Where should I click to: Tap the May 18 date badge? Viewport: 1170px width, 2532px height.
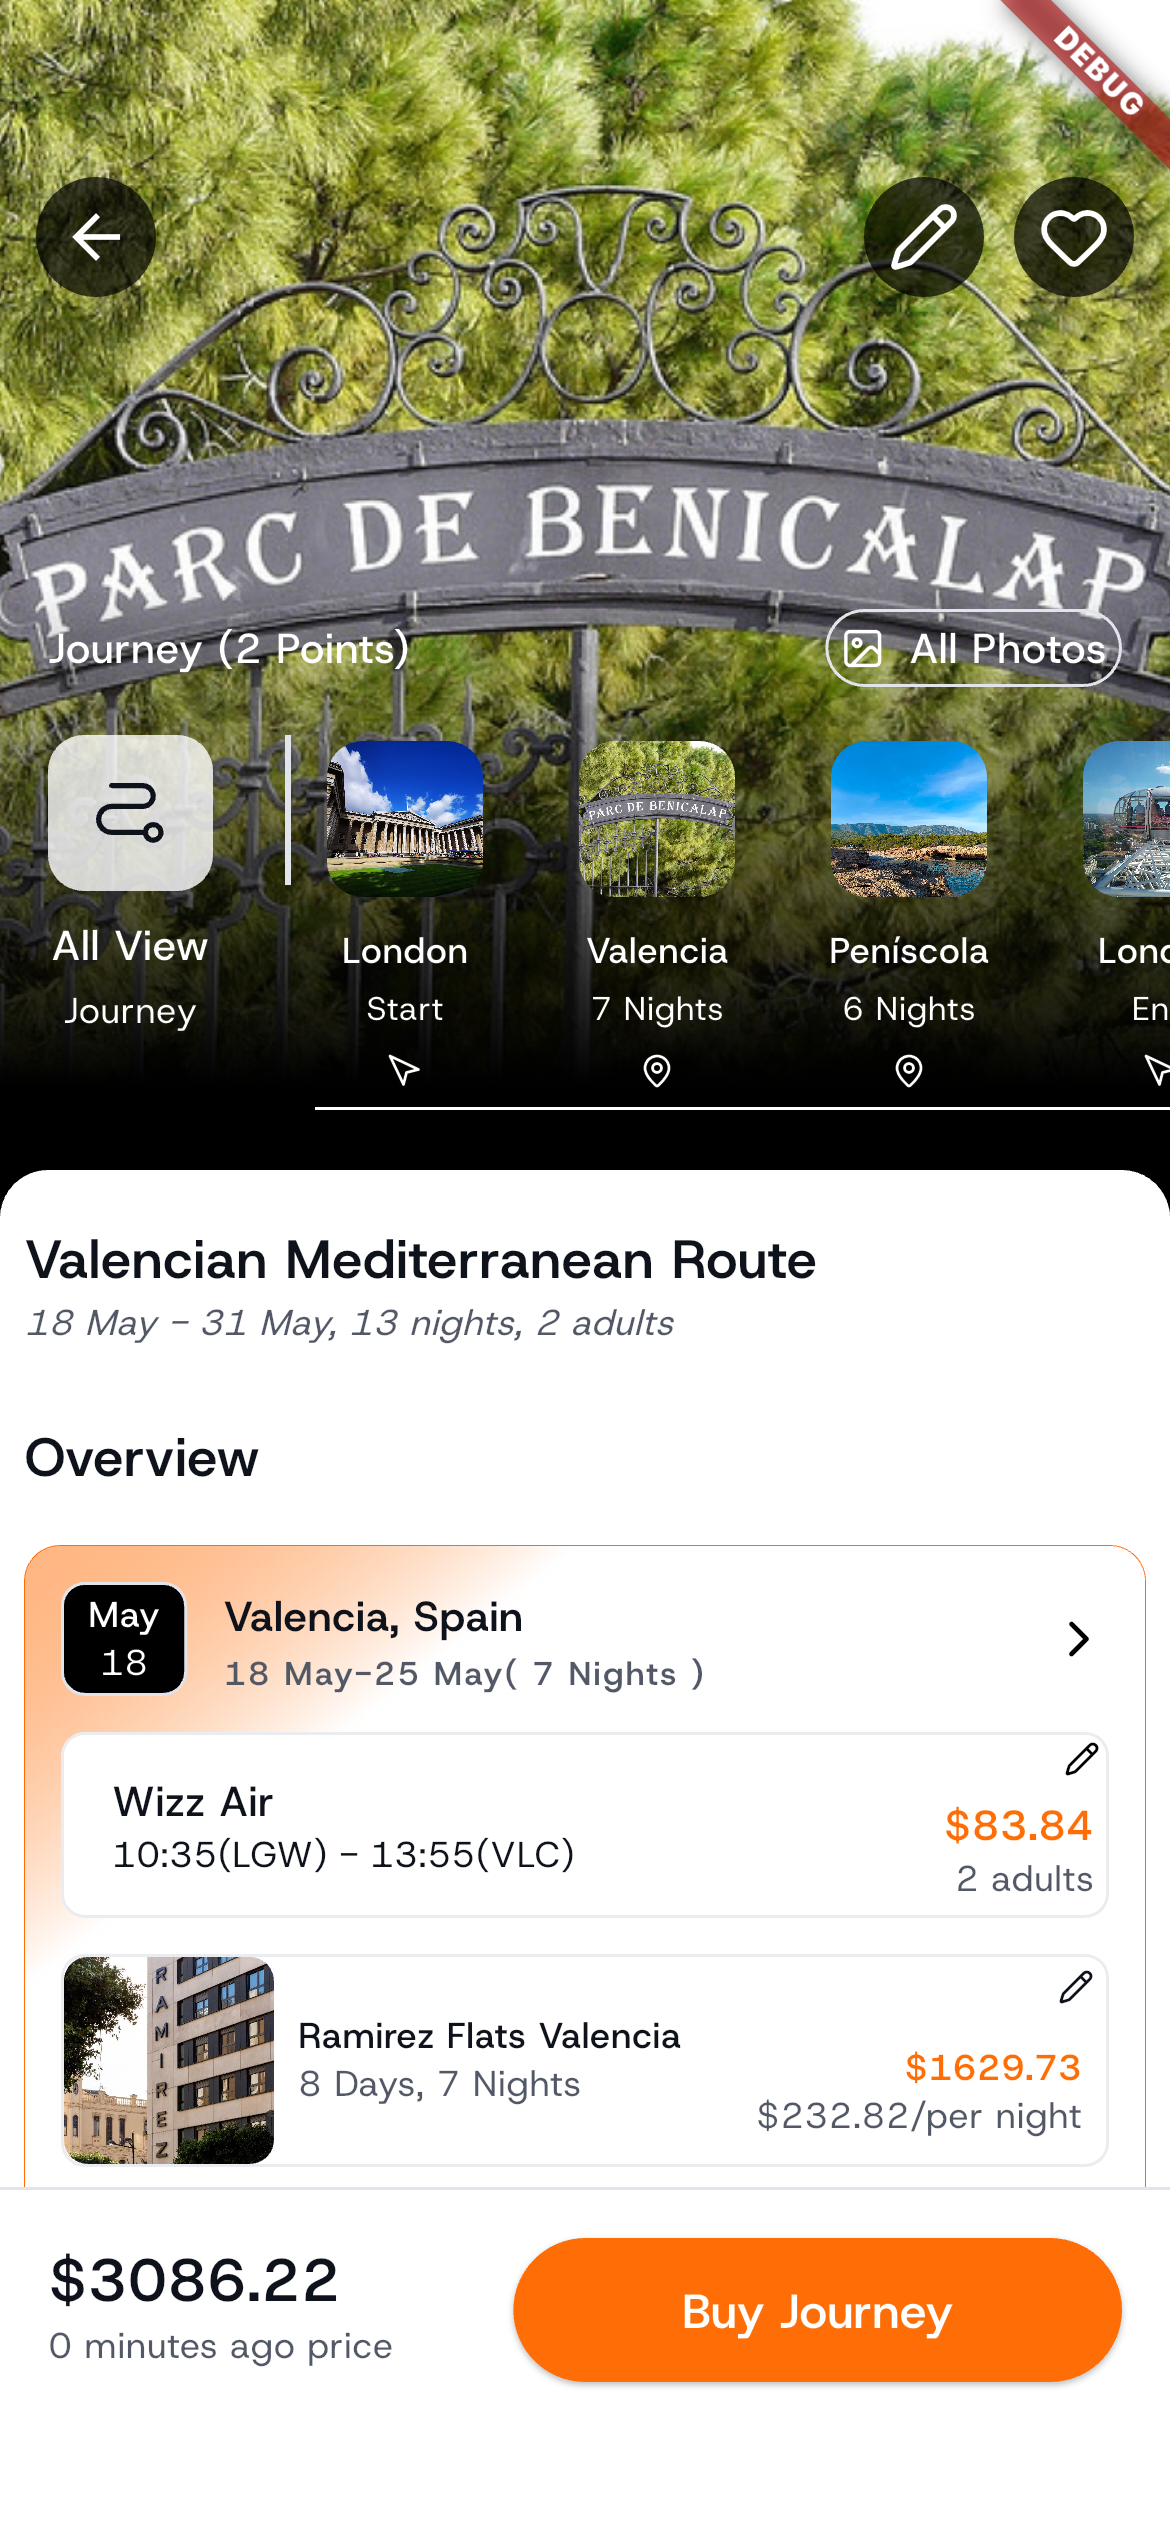[x=123, y=1637]
